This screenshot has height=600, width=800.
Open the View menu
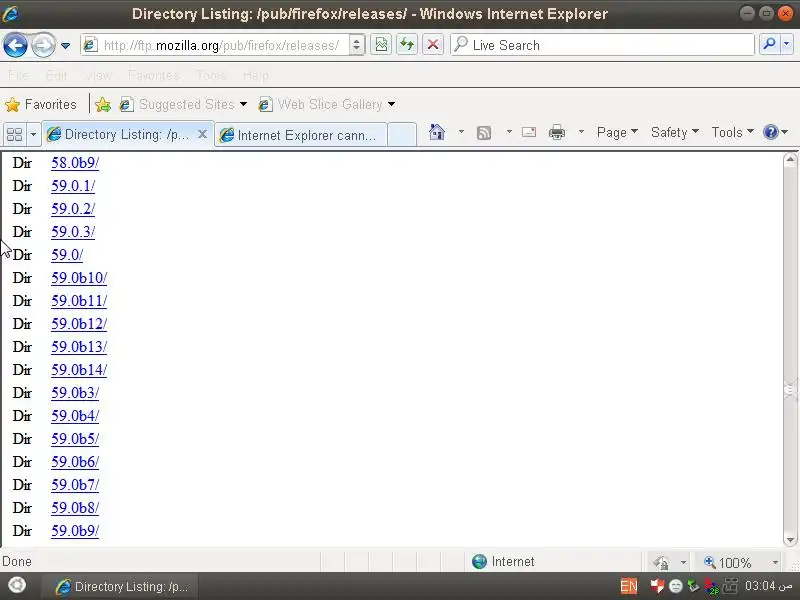coord(98,76)
